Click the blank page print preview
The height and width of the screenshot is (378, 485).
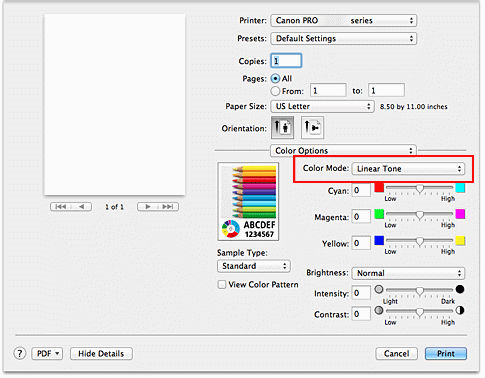pos(115,104)
